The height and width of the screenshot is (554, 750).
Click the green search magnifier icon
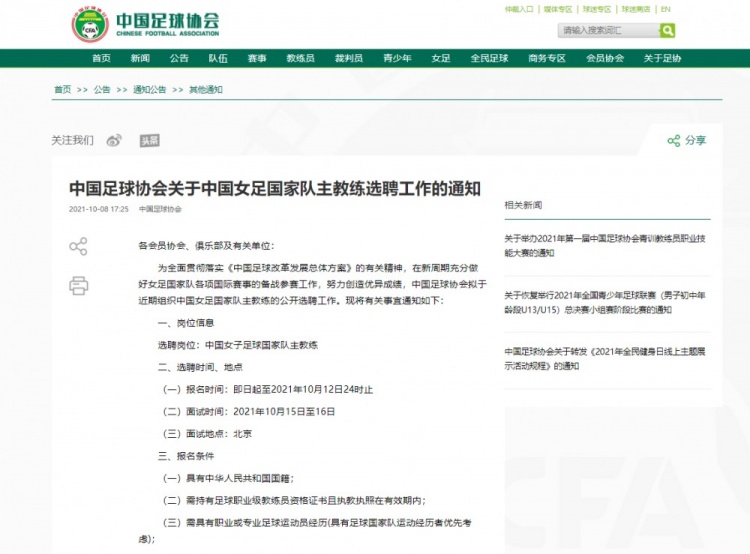point(667,31)
